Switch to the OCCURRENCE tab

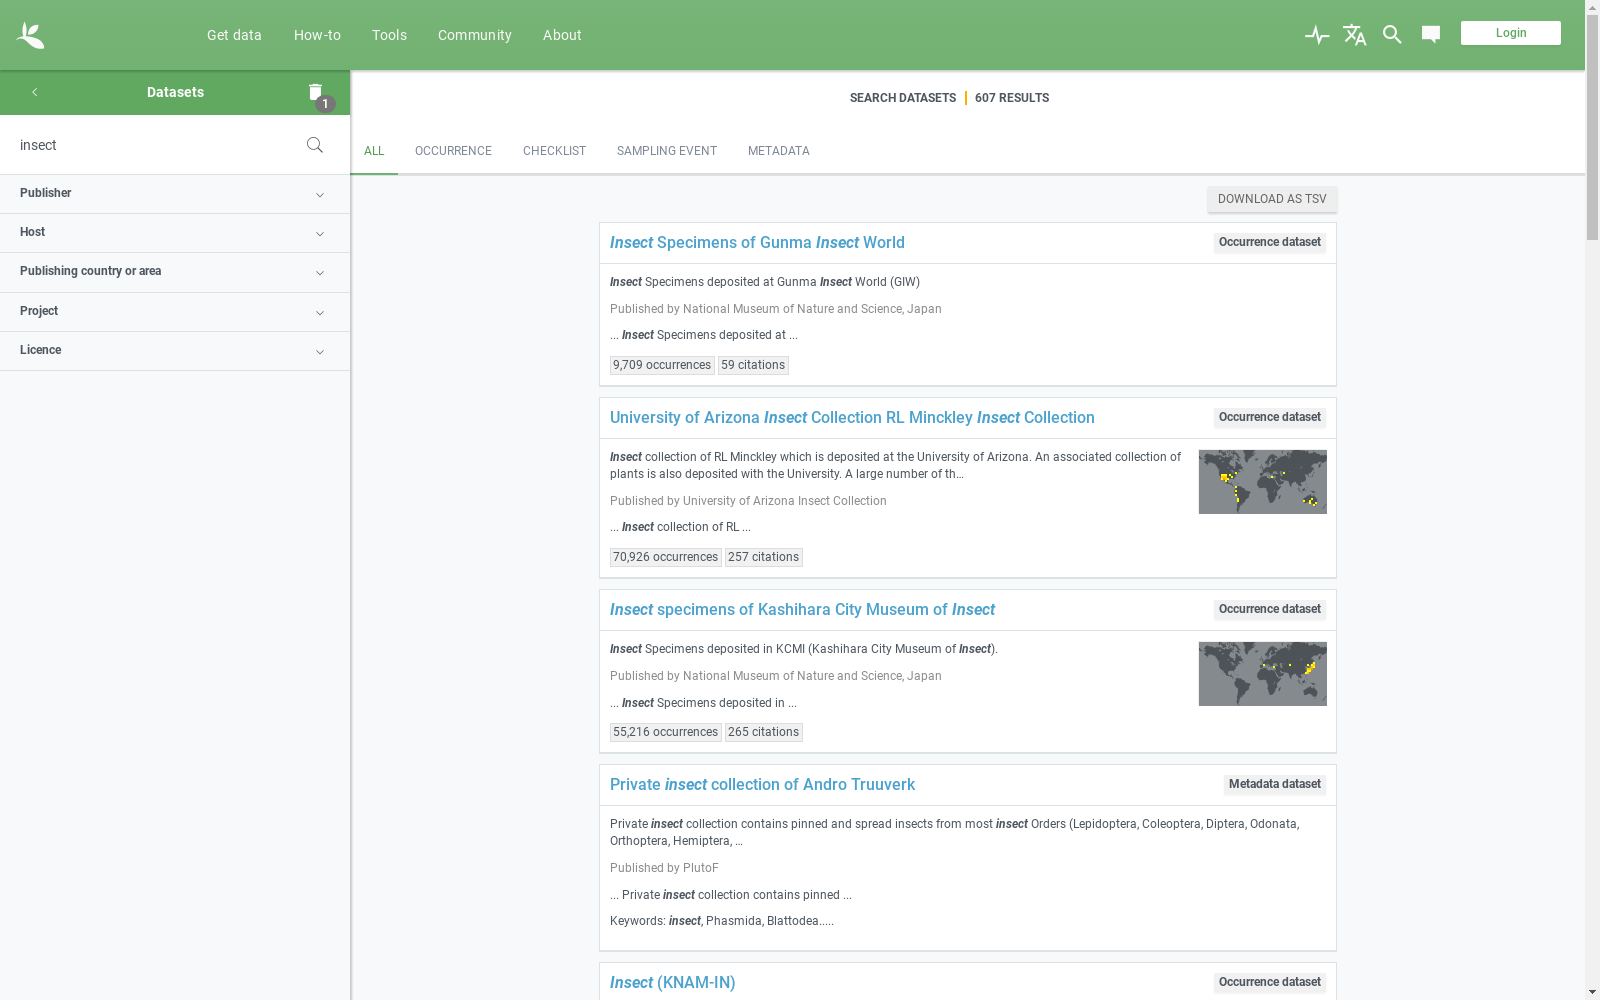(x=453, y=151)
